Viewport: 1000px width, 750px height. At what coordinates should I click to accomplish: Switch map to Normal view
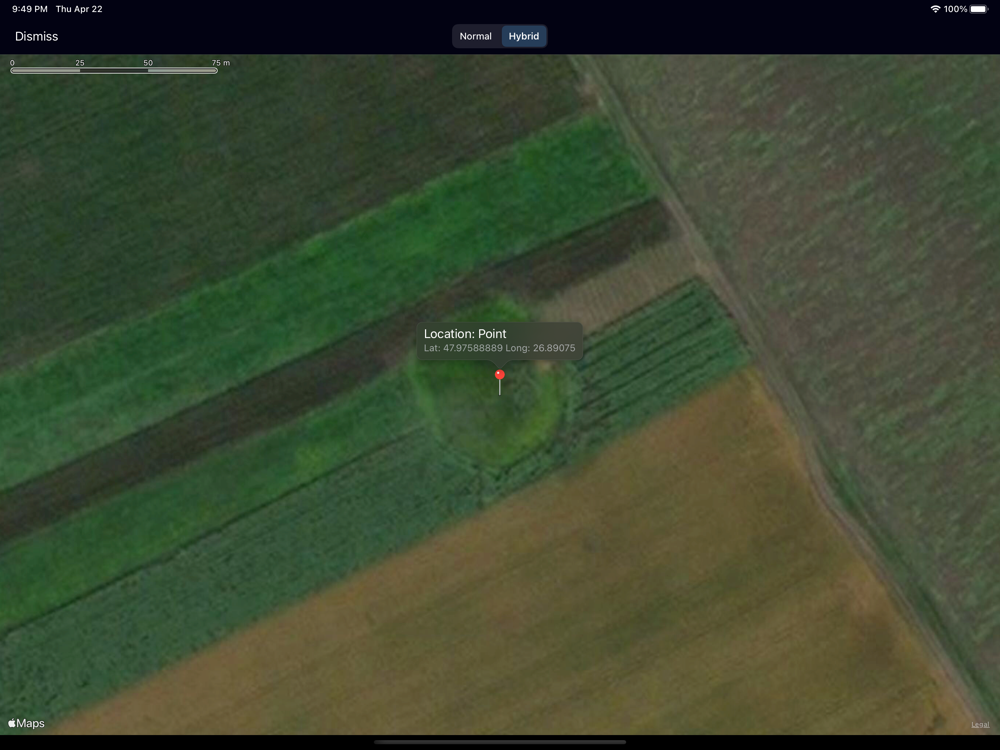pyautogui.click(x=476, y=36)
